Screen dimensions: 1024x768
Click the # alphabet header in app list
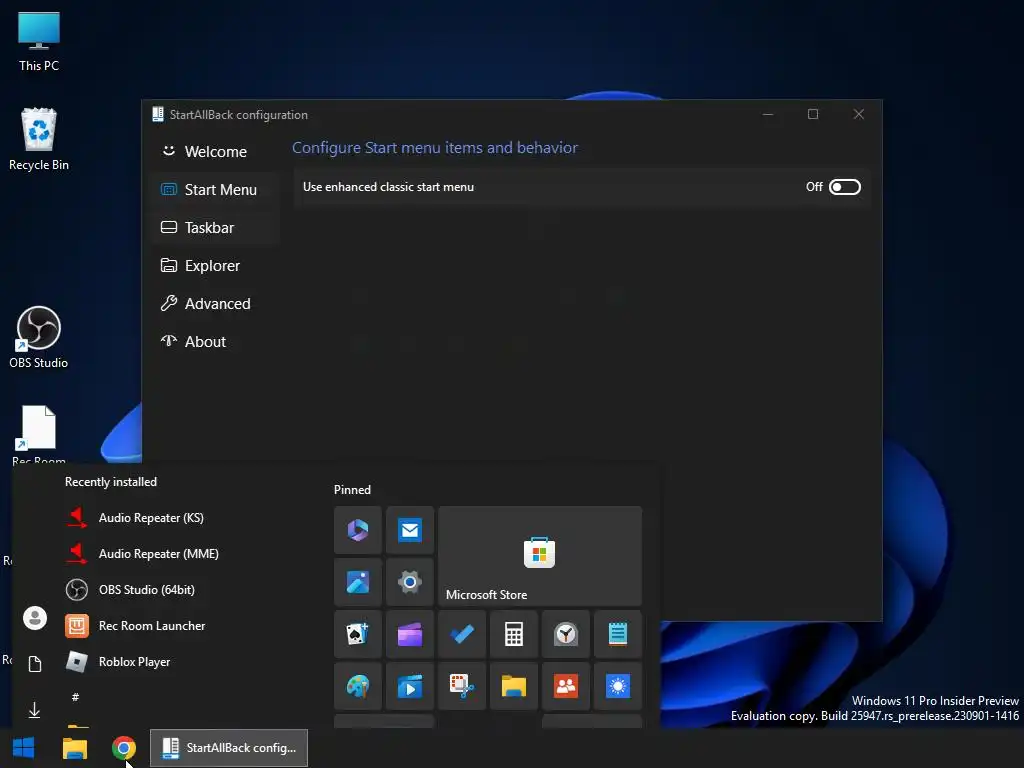pyautogui.click(x=75, y=697)
